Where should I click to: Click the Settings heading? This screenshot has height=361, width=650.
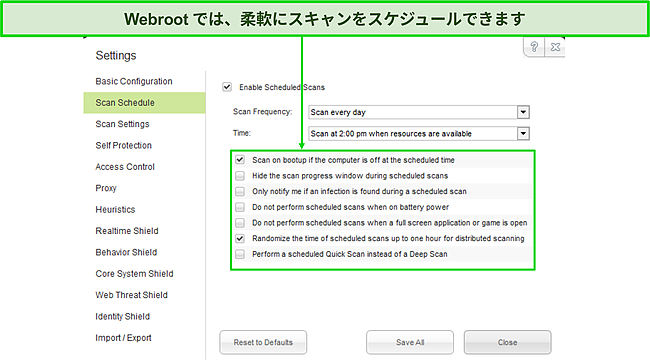click(x=116, y=56)
